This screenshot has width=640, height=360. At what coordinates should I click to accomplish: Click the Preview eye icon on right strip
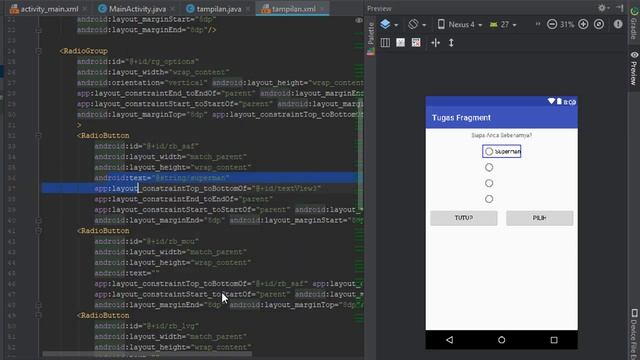tap(634, 55)
